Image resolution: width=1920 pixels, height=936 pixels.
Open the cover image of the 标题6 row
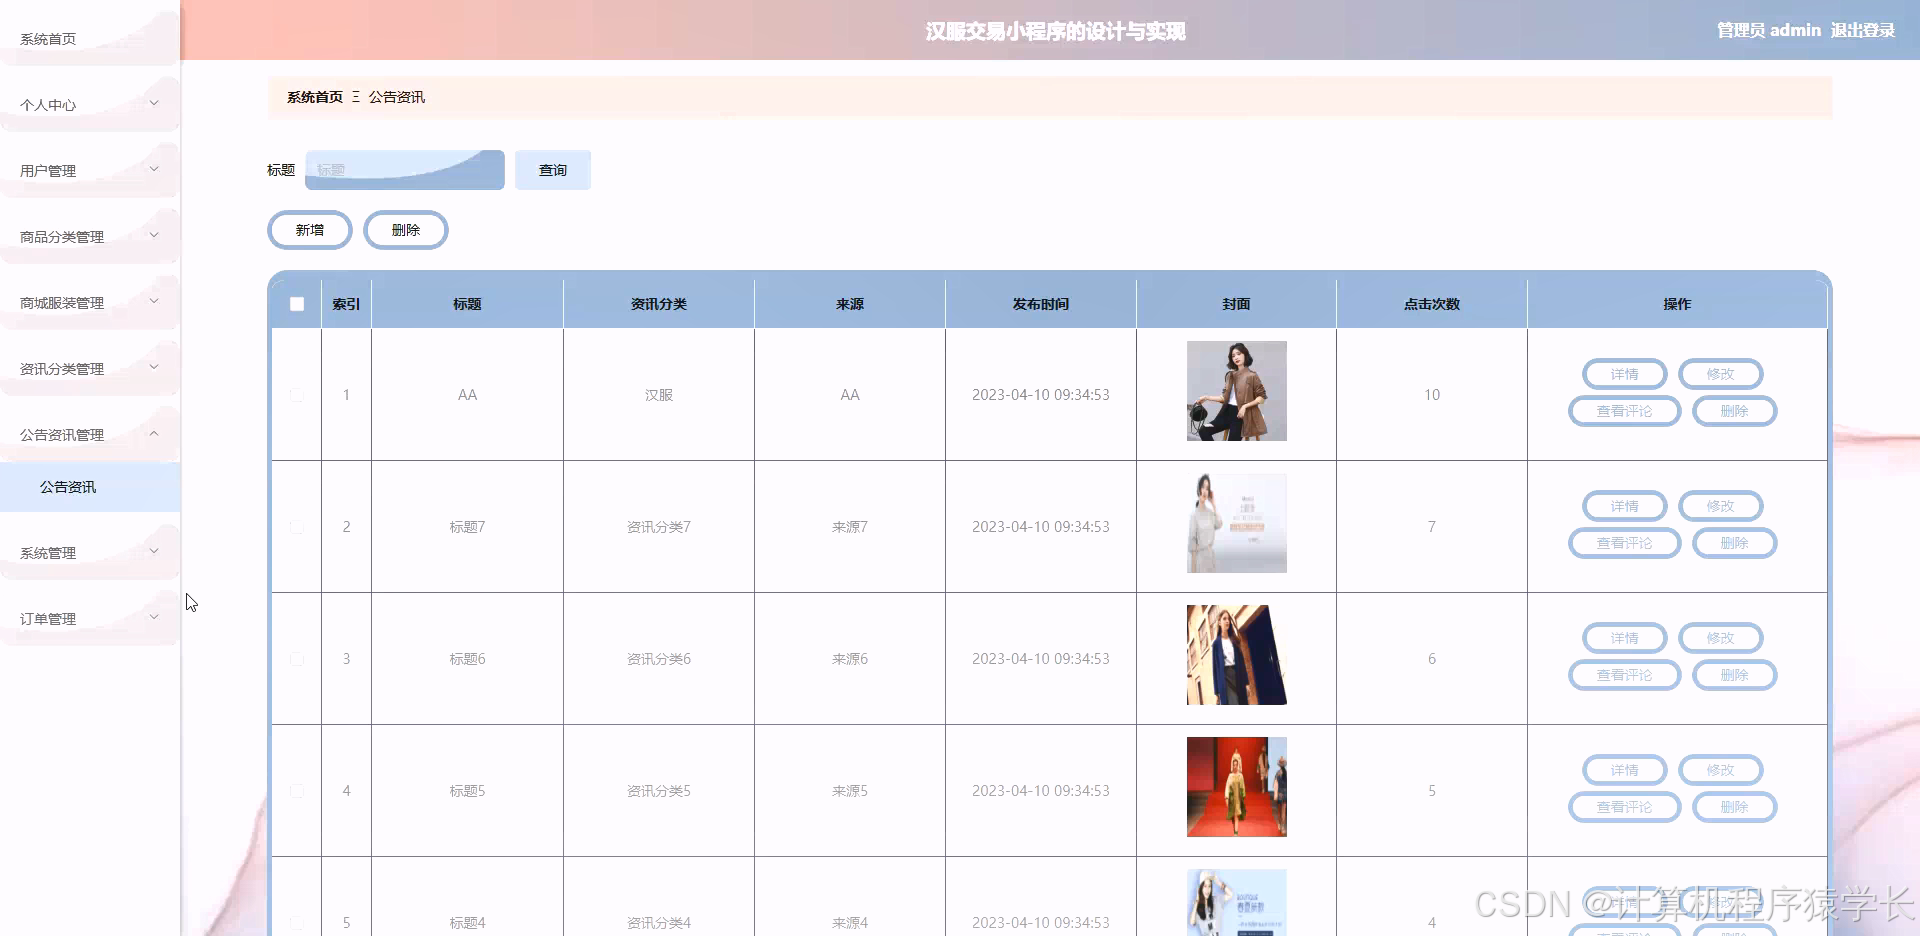pyautogui.click(x=1237, y=655)
